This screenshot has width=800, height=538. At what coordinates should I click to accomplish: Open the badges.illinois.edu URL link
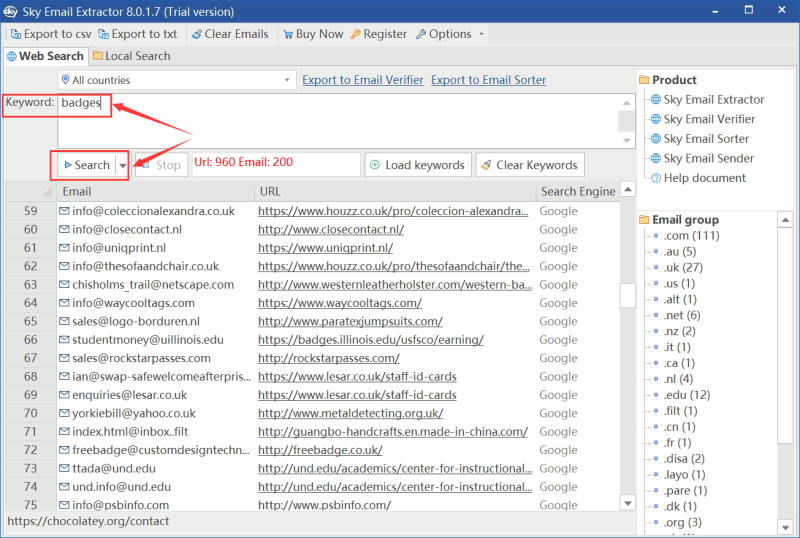tap(370, 340)
